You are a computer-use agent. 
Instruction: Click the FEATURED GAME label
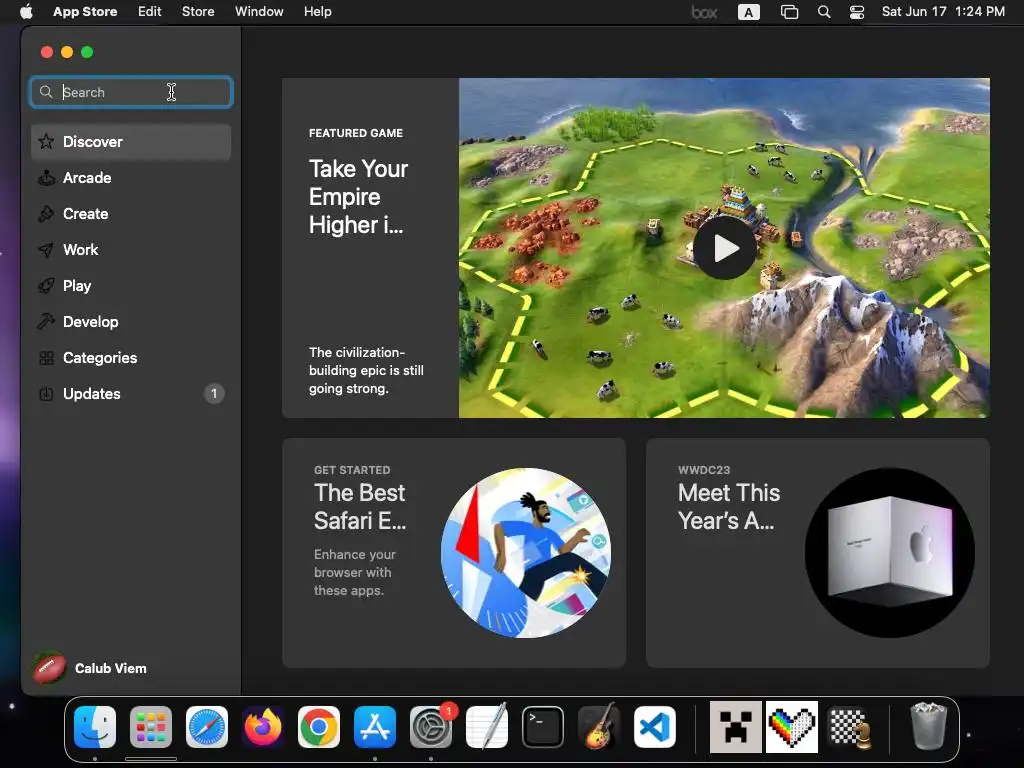(356, 133)
